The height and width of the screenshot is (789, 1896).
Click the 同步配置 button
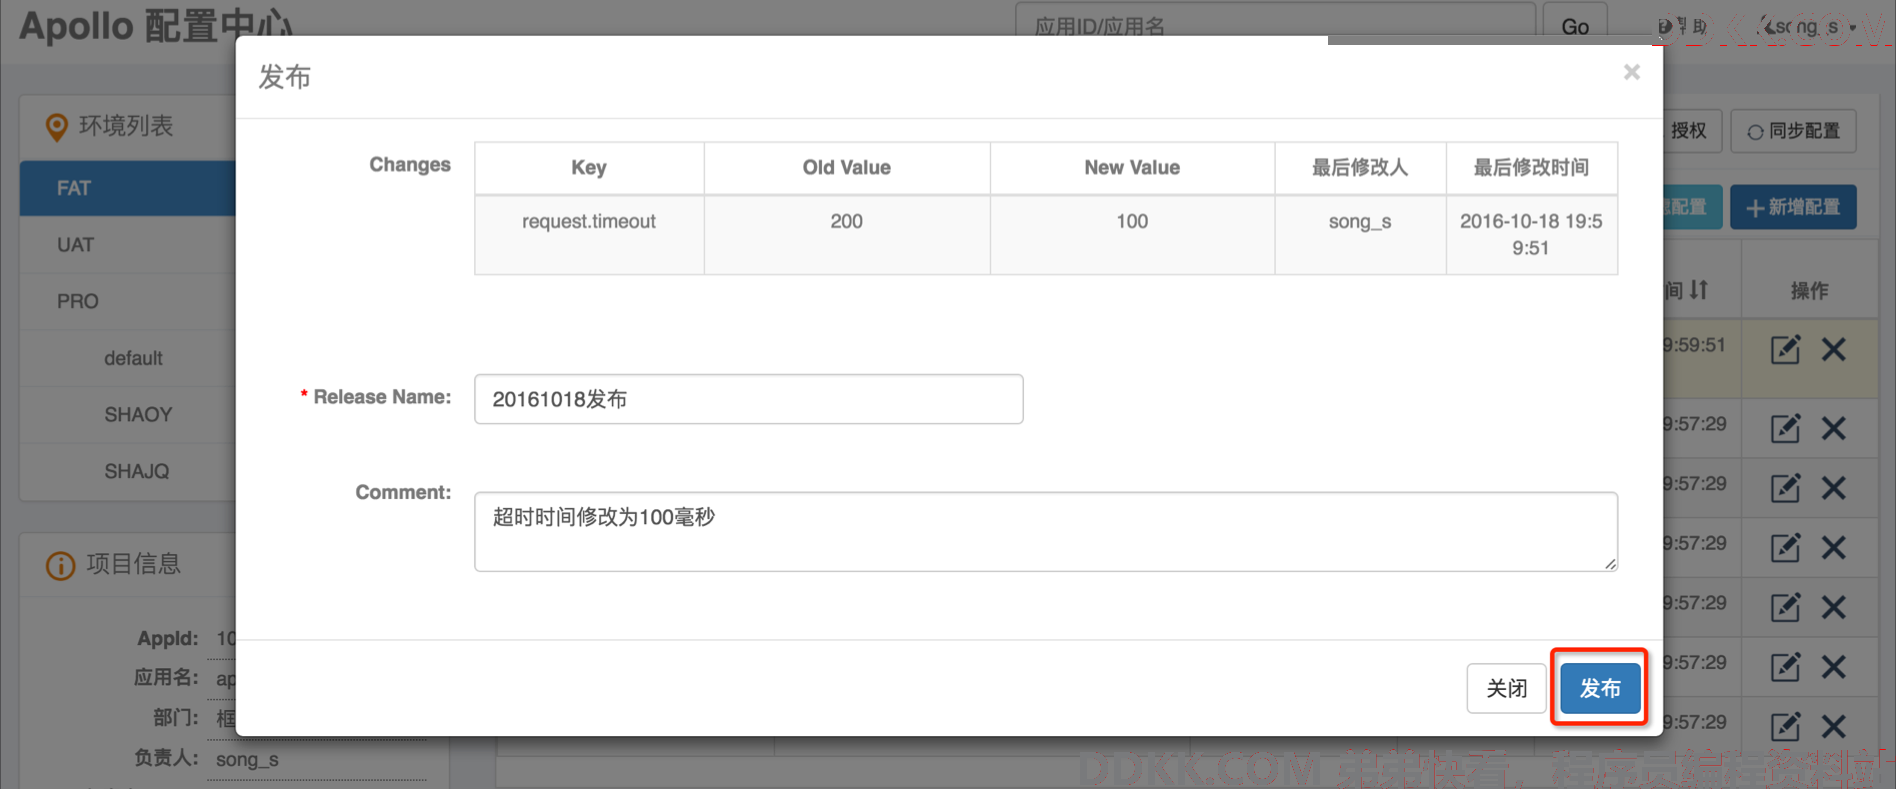[1793, 131]
